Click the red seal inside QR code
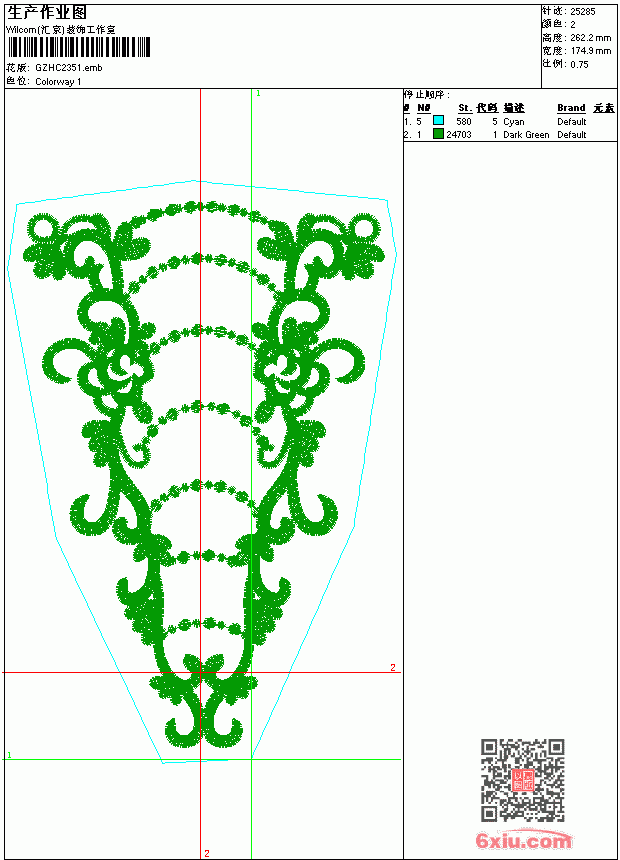 click(x=523, y=780)
